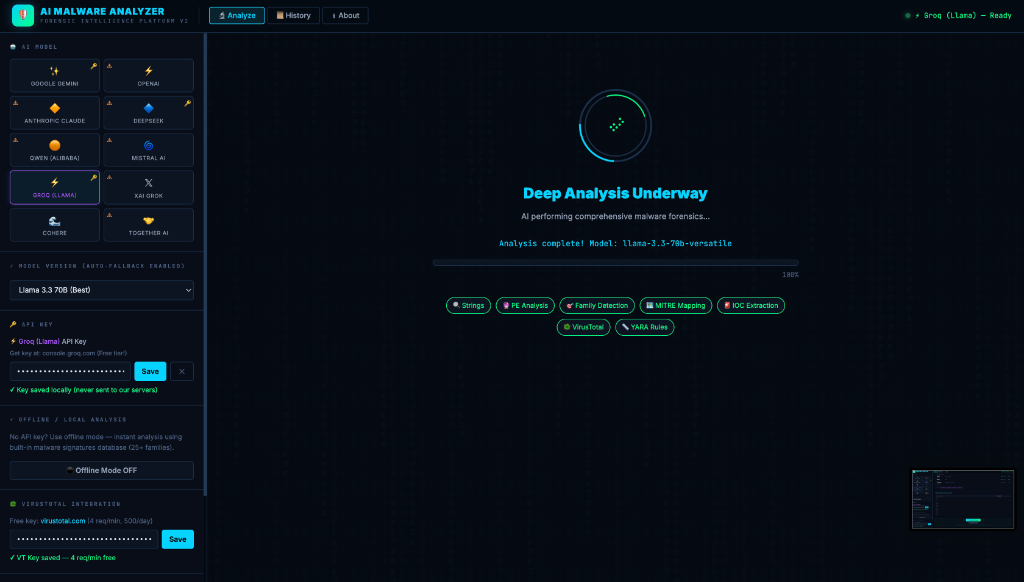Image resolution: width=1024 pixels, height=582 pixels.
Task: Click the Family Detection chip
Action: coord(597,305)
